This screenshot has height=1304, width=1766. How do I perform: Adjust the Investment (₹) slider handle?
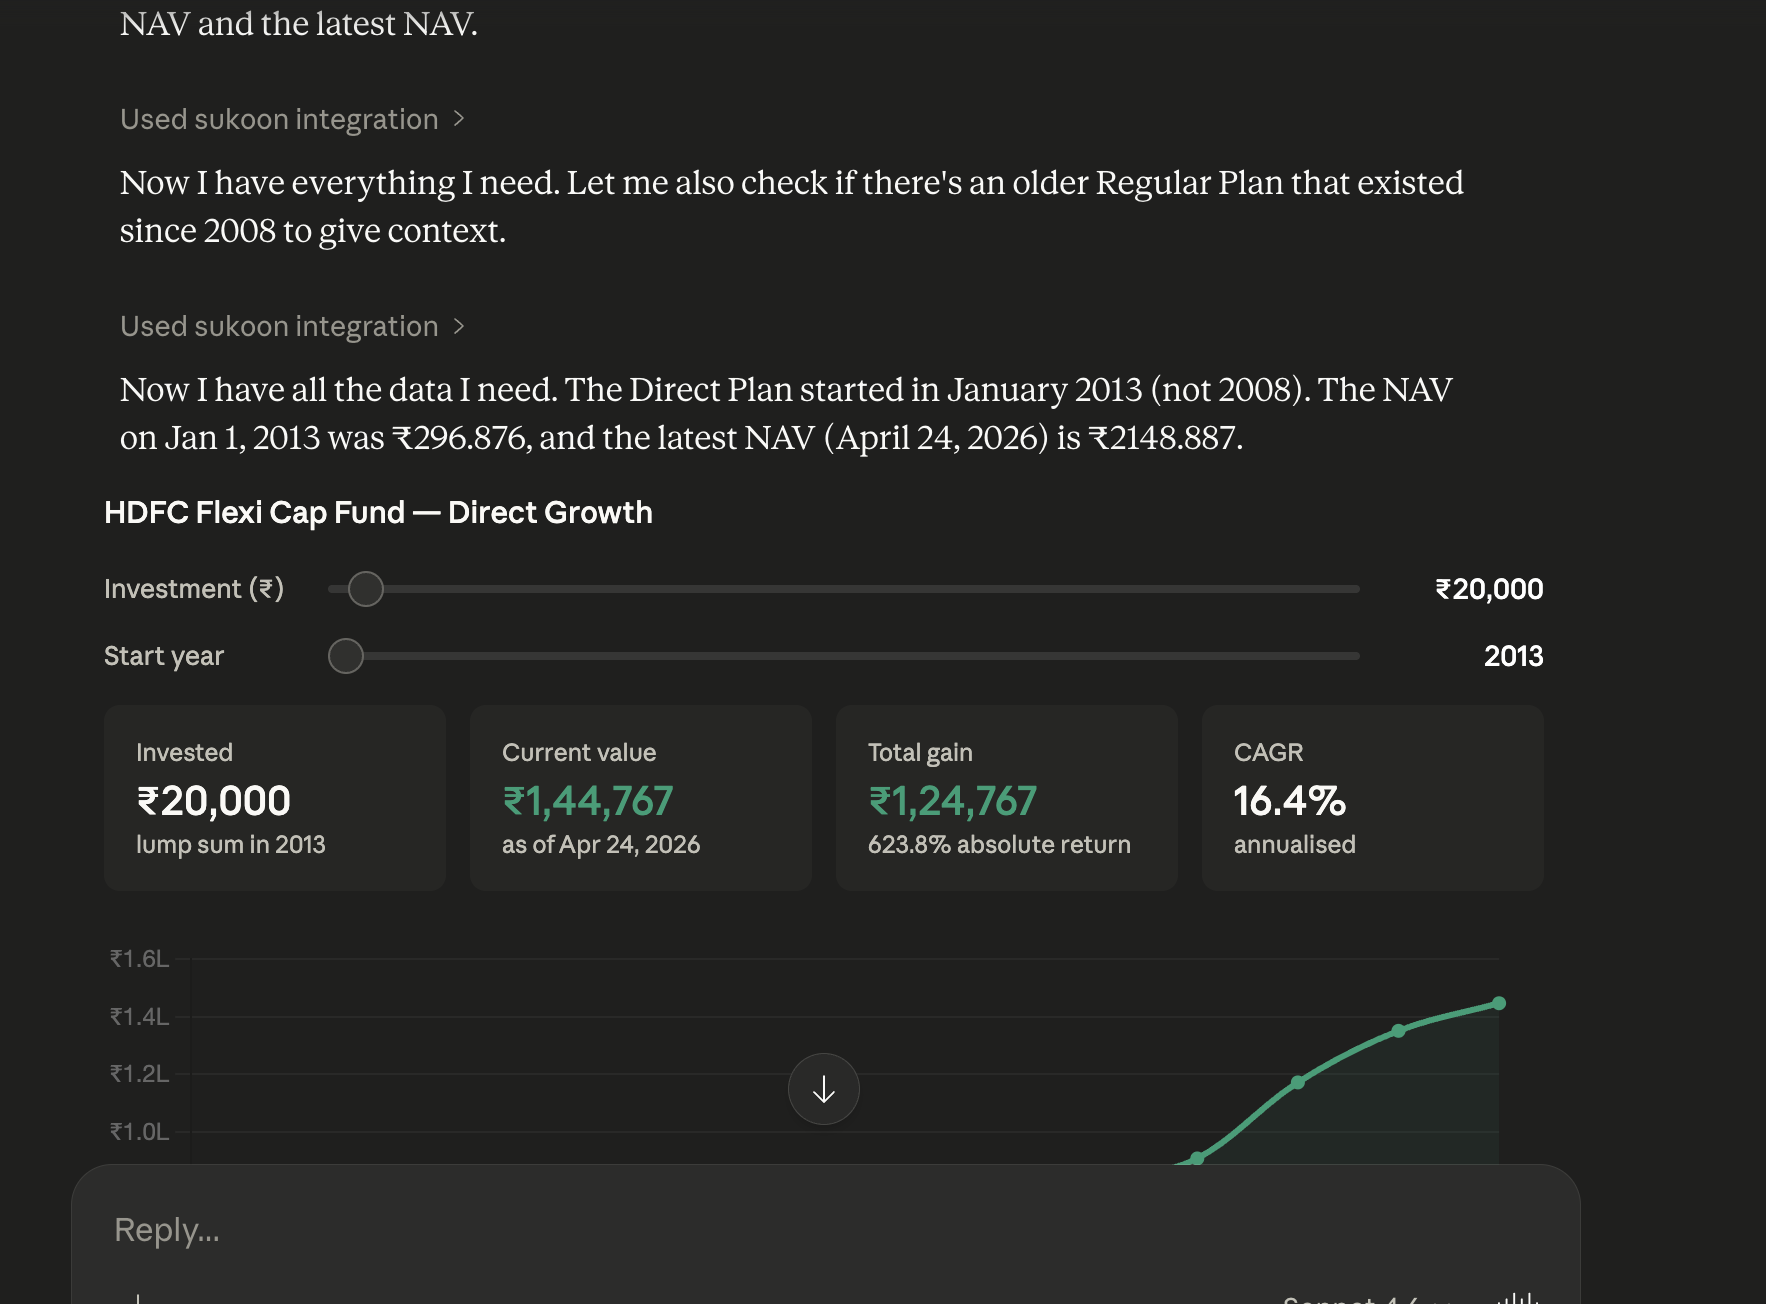(366, 589)
